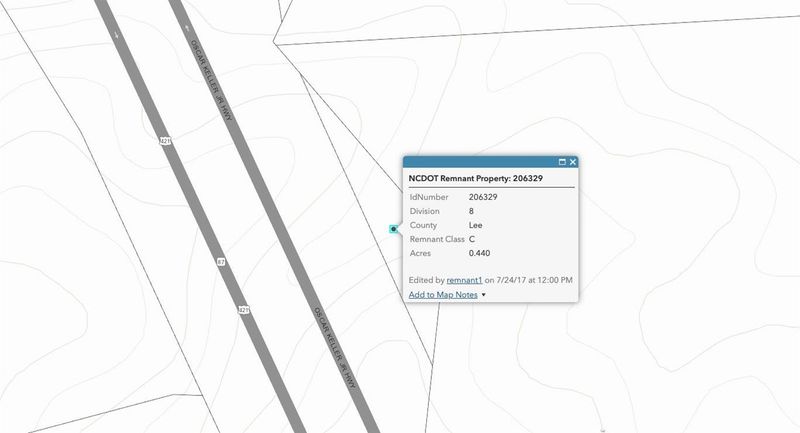800x433 pixels.
Task: Close the NCDOT Remnant Property popup
Action: [573, 162]
